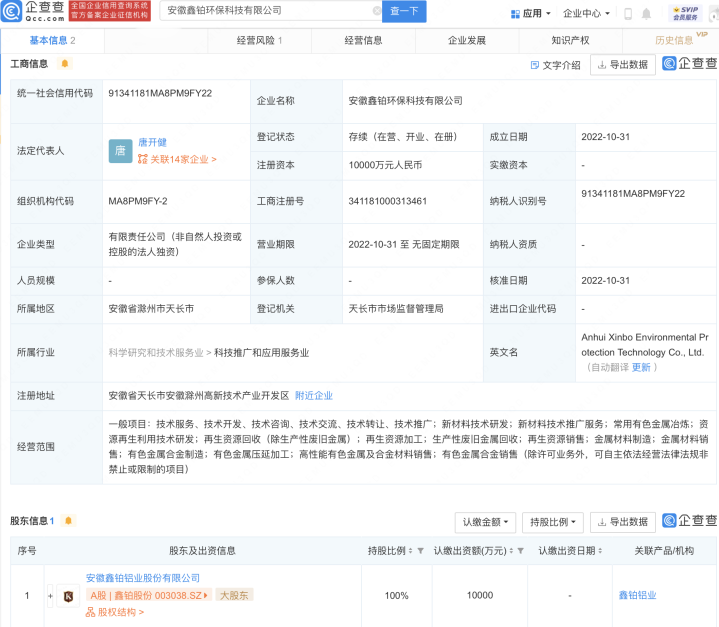
Task: Switch to the 经营风险 tab
Action: click(259, 41)
